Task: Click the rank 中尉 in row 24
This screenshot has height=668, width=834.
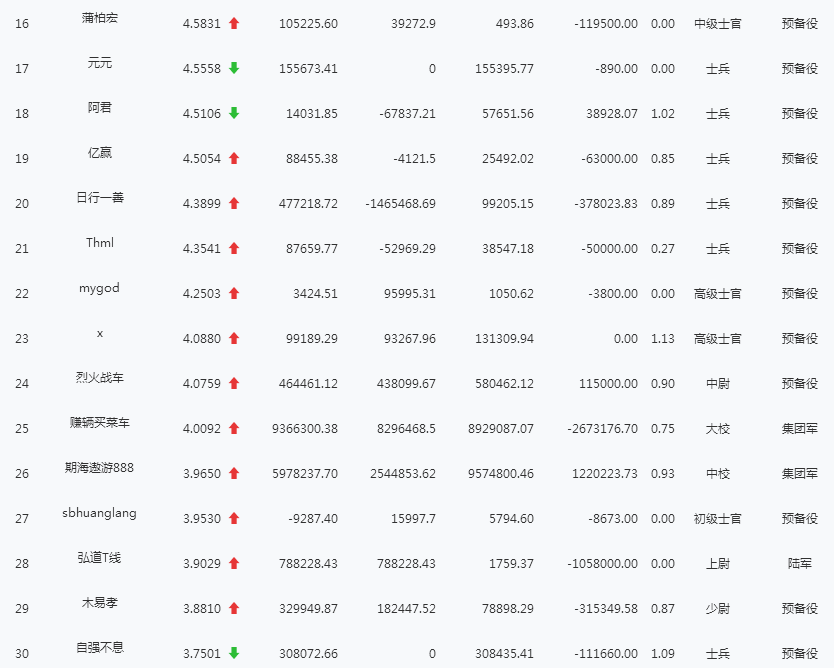Action: (x=718, y=383)
